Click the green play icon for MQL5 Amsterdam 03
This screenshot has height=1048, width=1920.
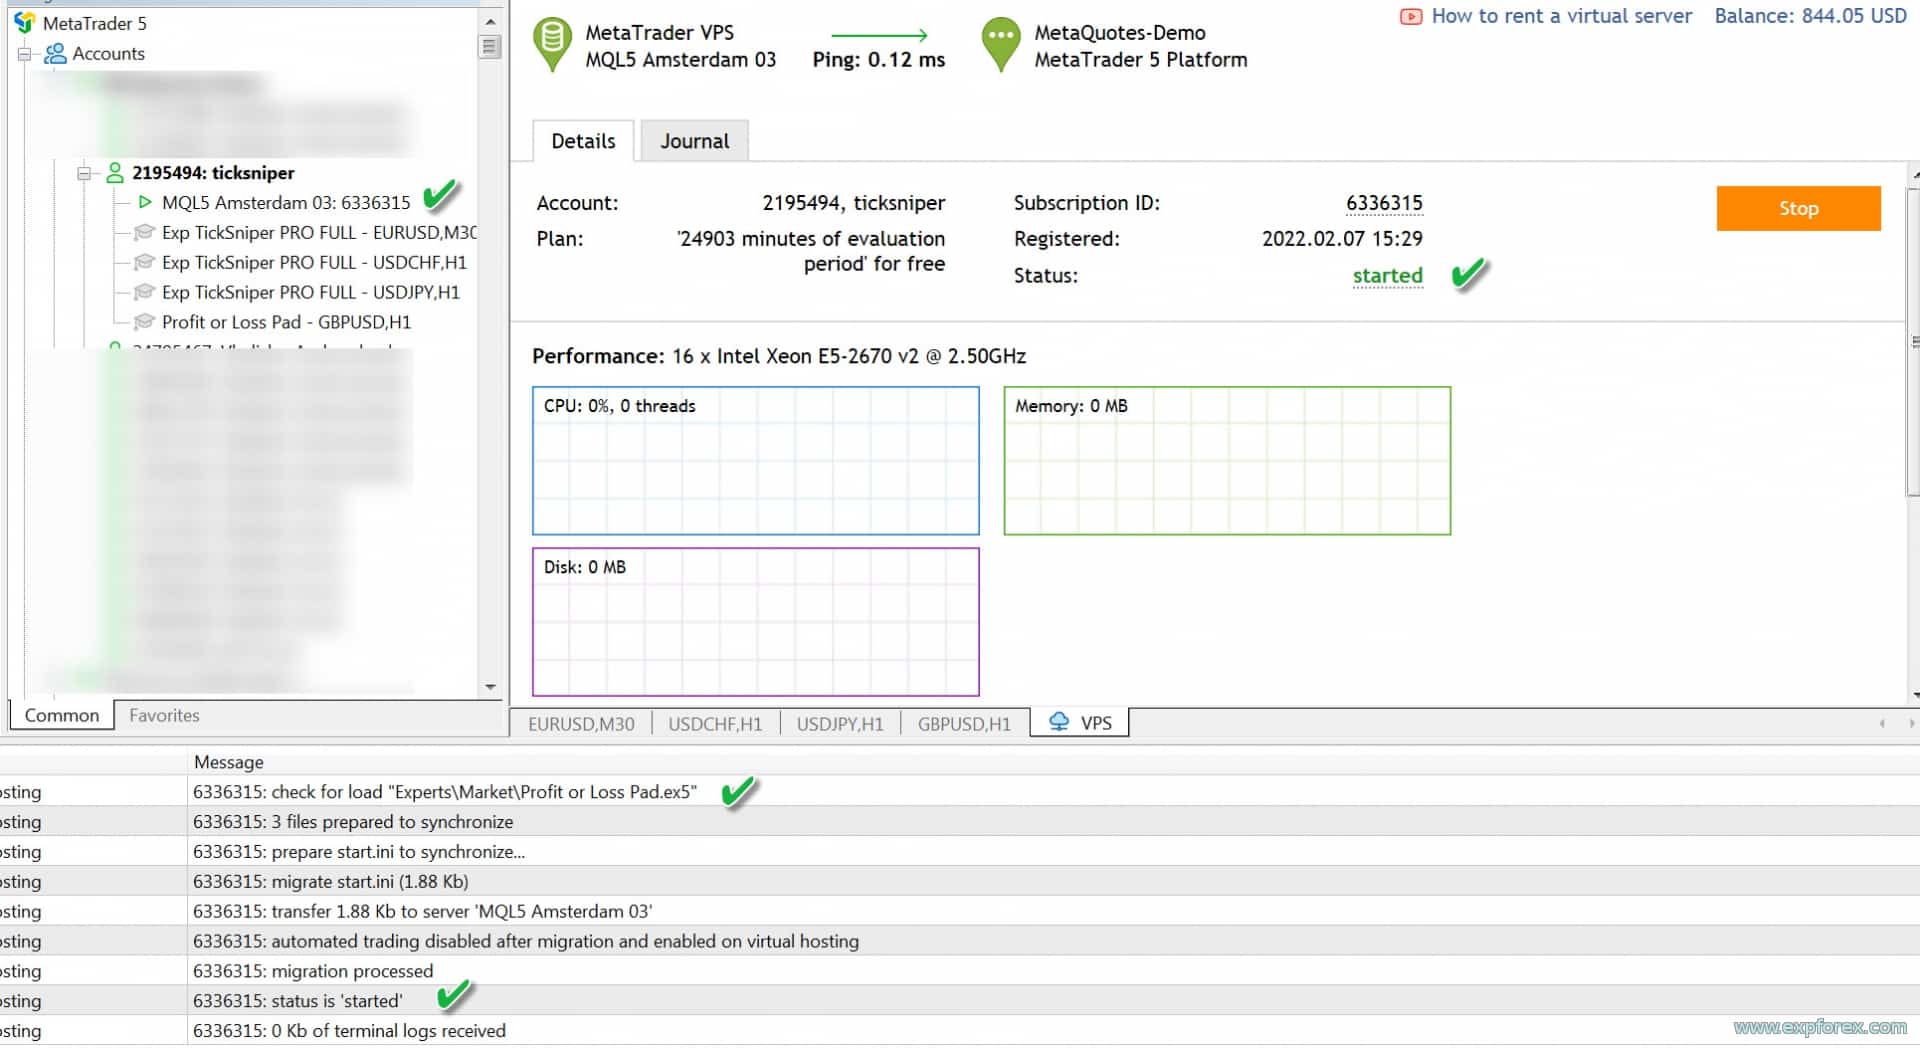point(145,202)
